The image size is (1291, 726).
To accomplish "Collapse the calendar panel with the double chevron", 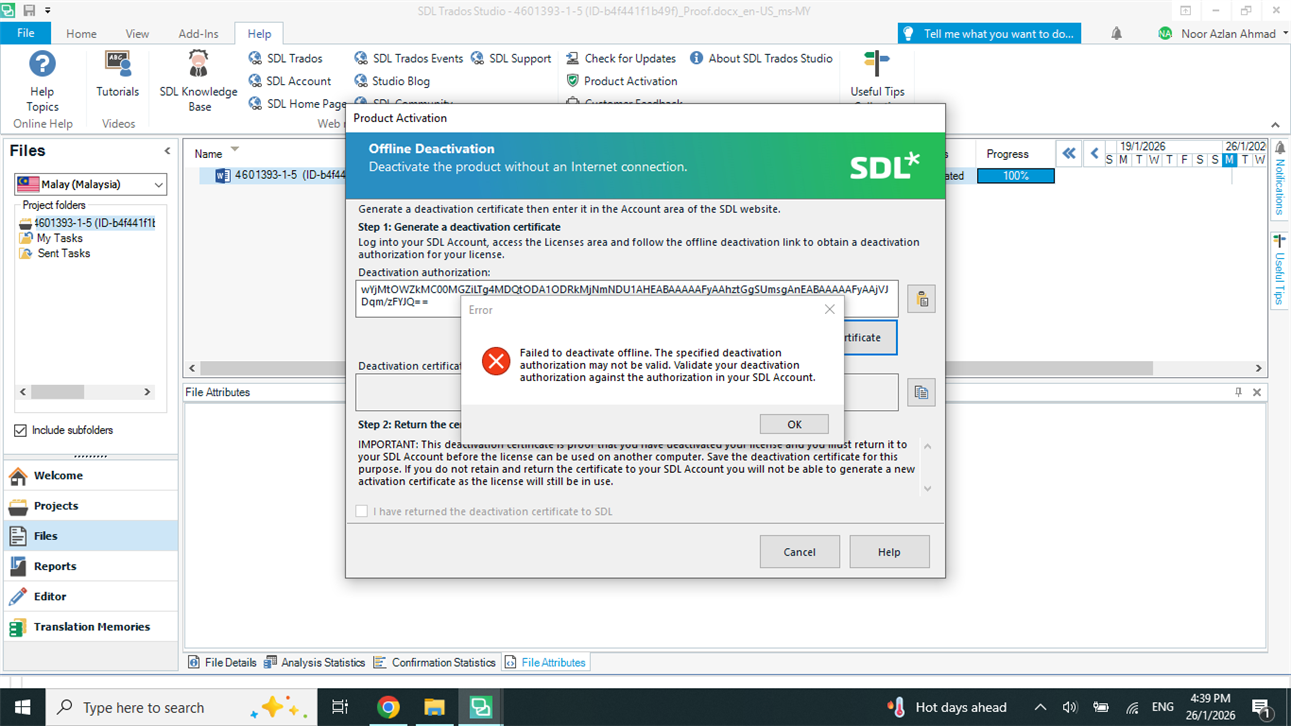I will click(x=1068, y=153).
